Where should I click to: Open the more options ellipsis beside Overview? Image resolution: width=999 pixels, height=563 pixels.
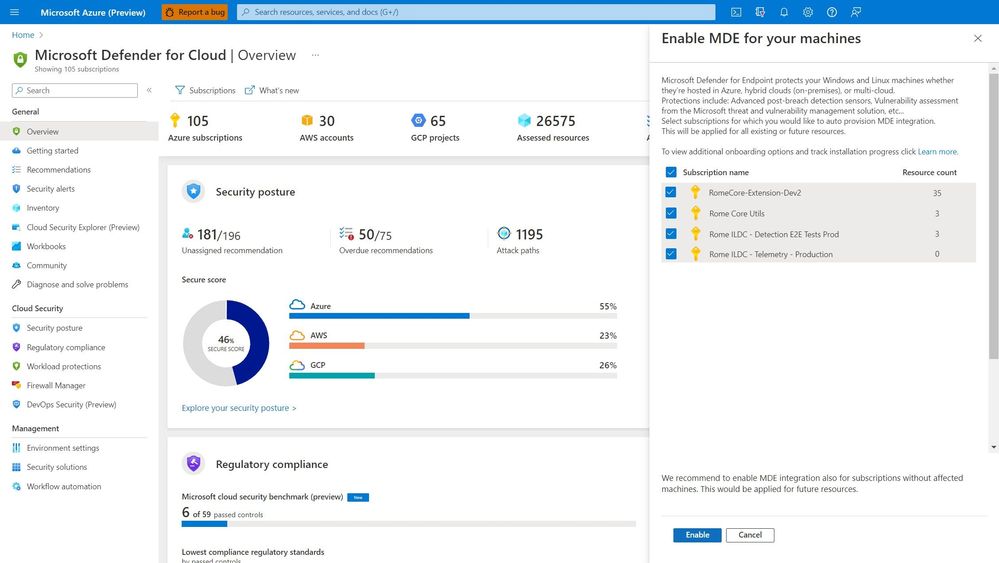tap(315, 55)
